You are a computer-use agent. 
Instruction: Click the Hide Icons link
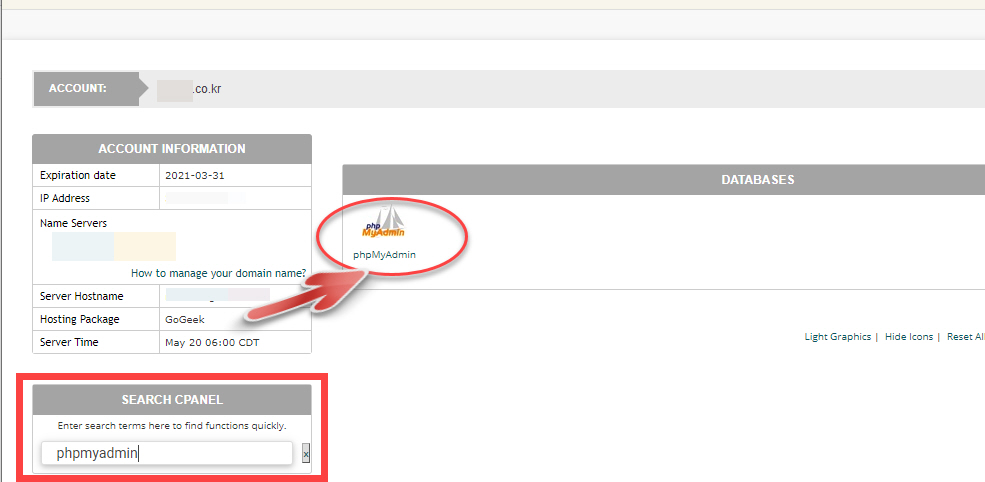909,337
